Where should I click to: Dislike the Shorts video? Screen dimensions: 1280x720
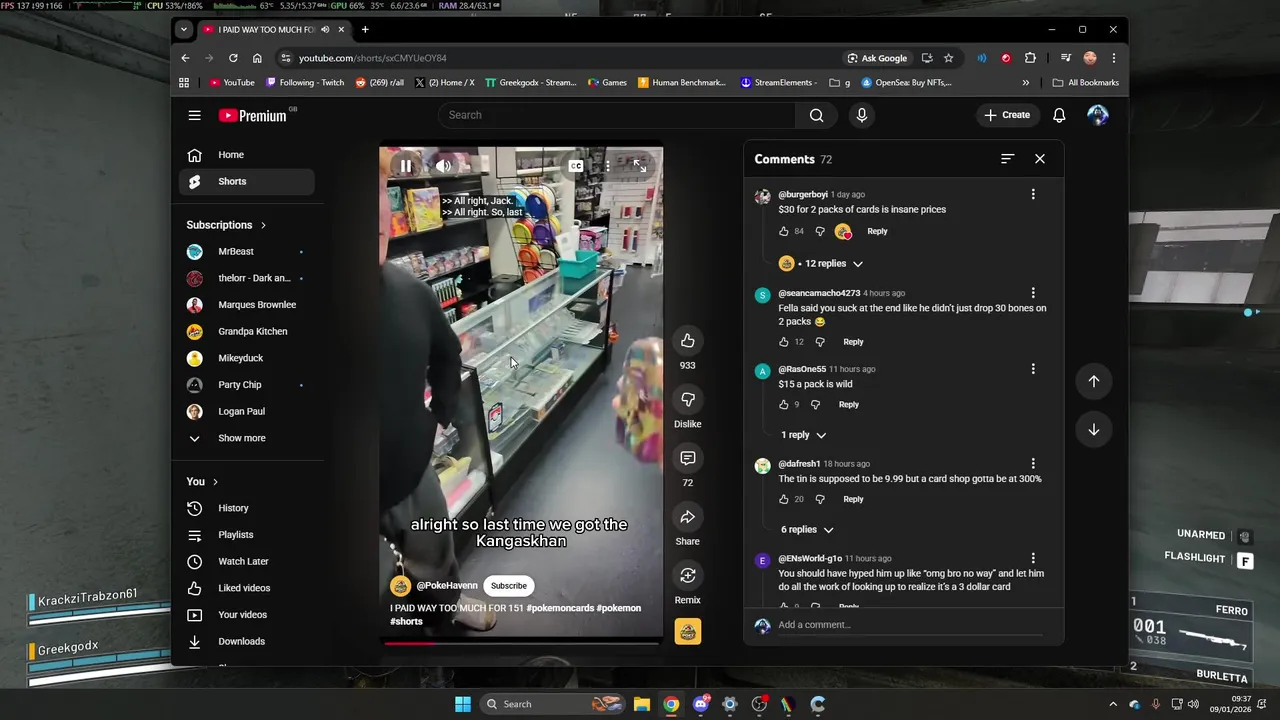tap(688, 400)
